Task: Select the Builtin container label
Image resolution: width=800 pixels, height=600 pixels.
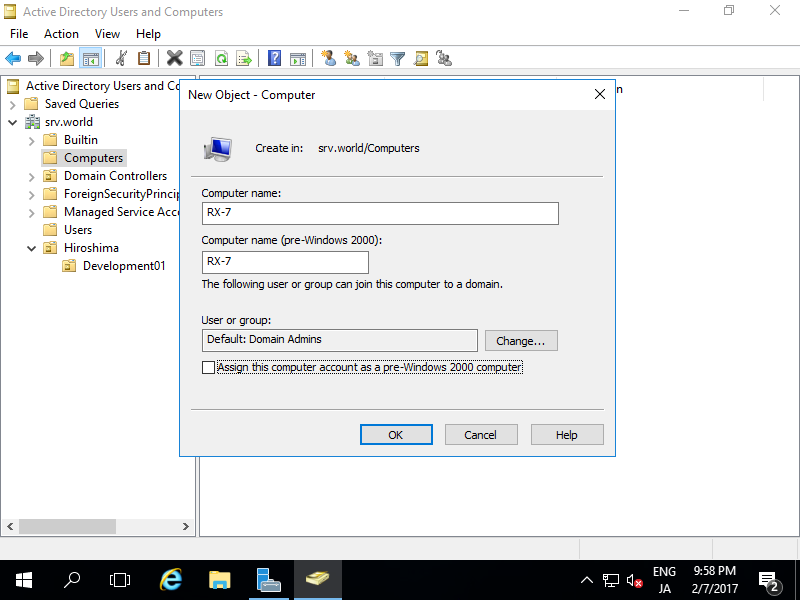Action: 81,140
